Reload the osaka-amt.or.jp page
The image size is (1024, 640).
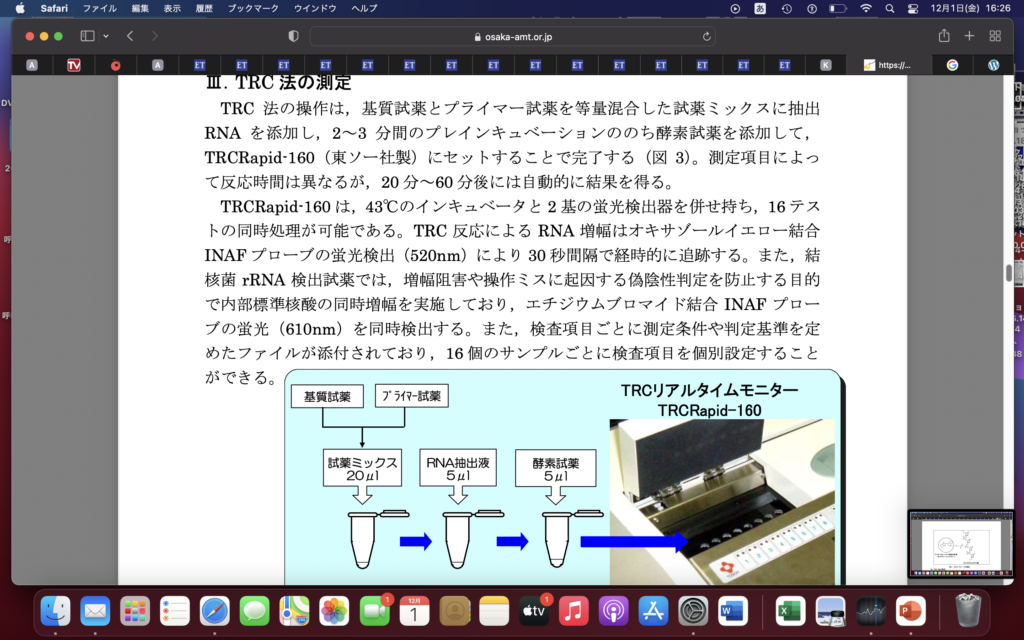707,36
